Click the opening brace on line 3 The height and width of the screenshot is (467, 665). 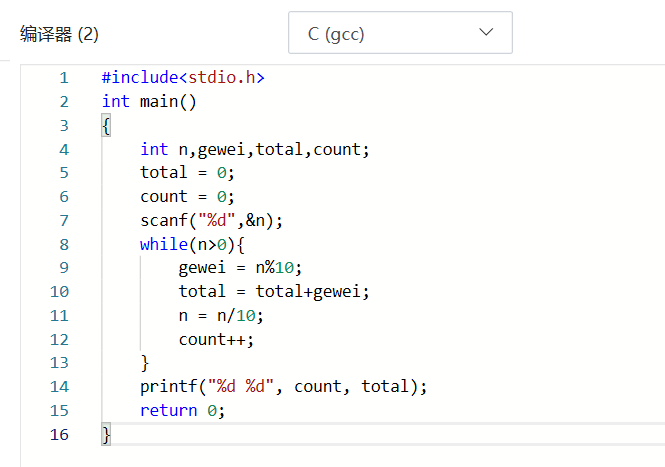pos(106,126)
